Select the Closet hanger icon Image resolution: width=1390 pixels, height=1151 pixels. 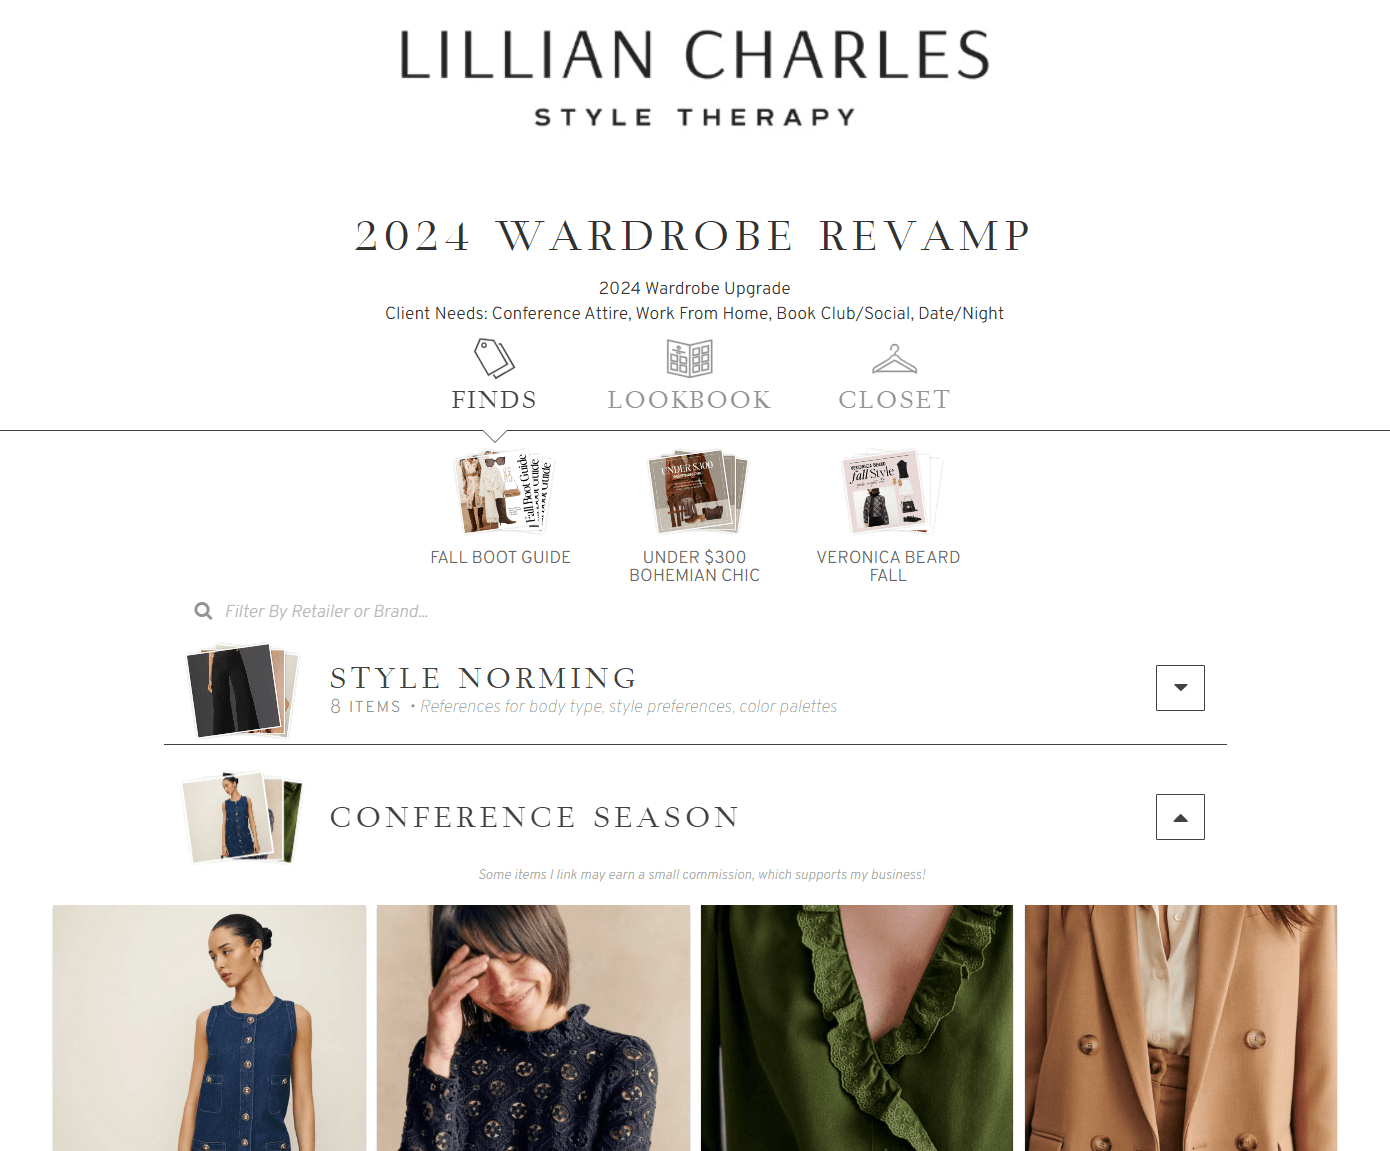894,359
